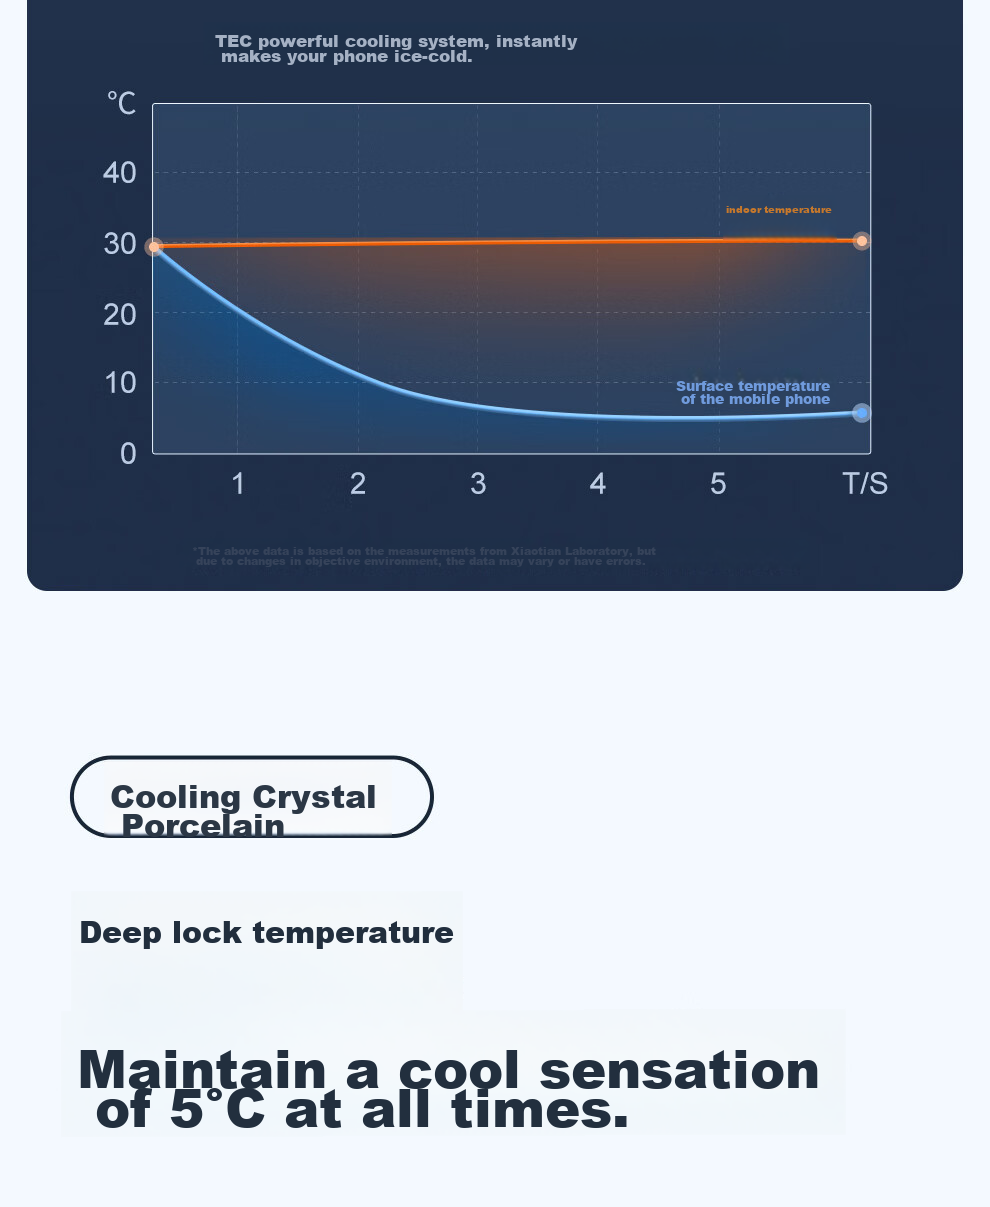Click the Xiaotian Laboratory disclaimer footnote
This screenshot has width=990, height=1207.
pyautogui.click(x=424, y=556)
